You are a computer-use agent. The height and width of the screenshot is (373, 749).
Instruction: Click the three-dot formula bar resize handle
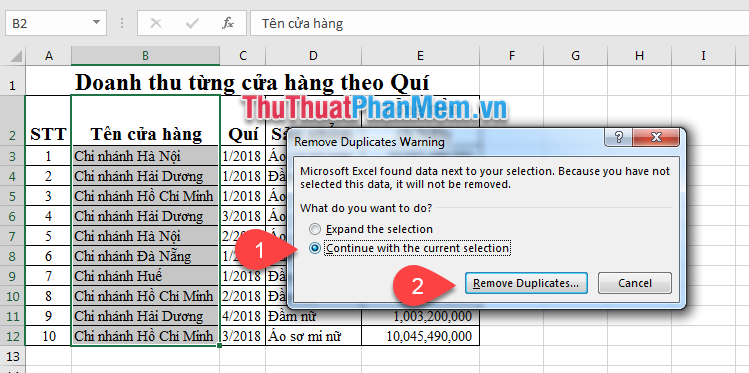121,23
